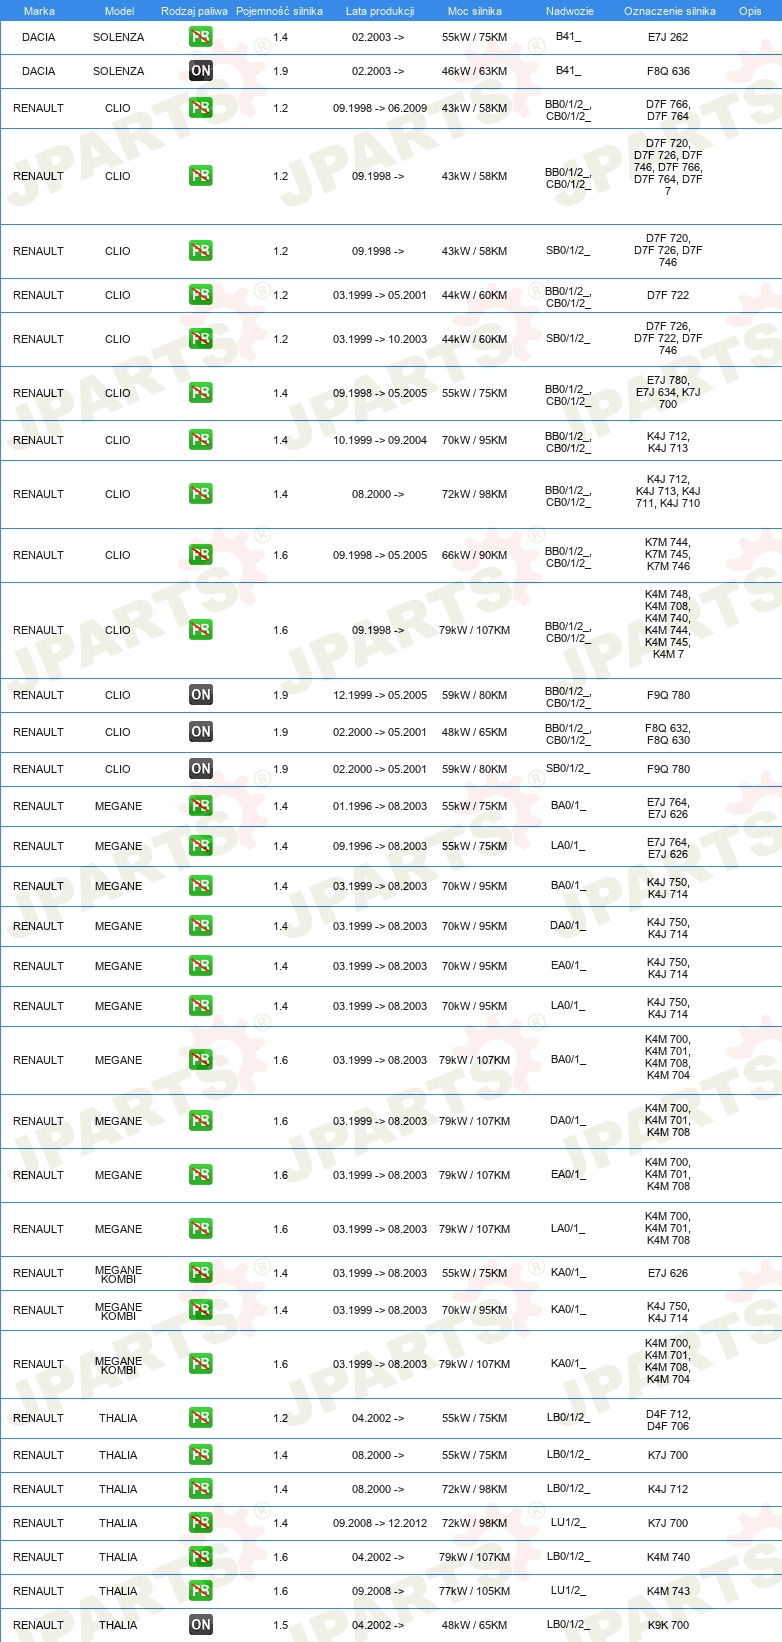Click the ON diesel icon for Dacia Solenza 1.9
The image size is (782, 1642).
(201, 71)
